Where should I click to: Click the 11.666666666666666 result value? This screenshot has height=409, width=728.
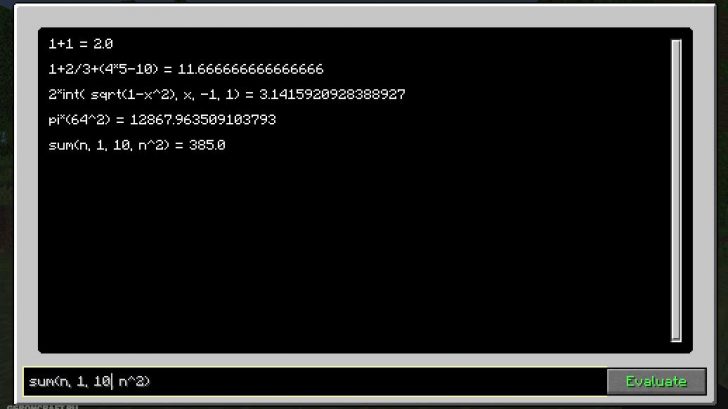251,69
